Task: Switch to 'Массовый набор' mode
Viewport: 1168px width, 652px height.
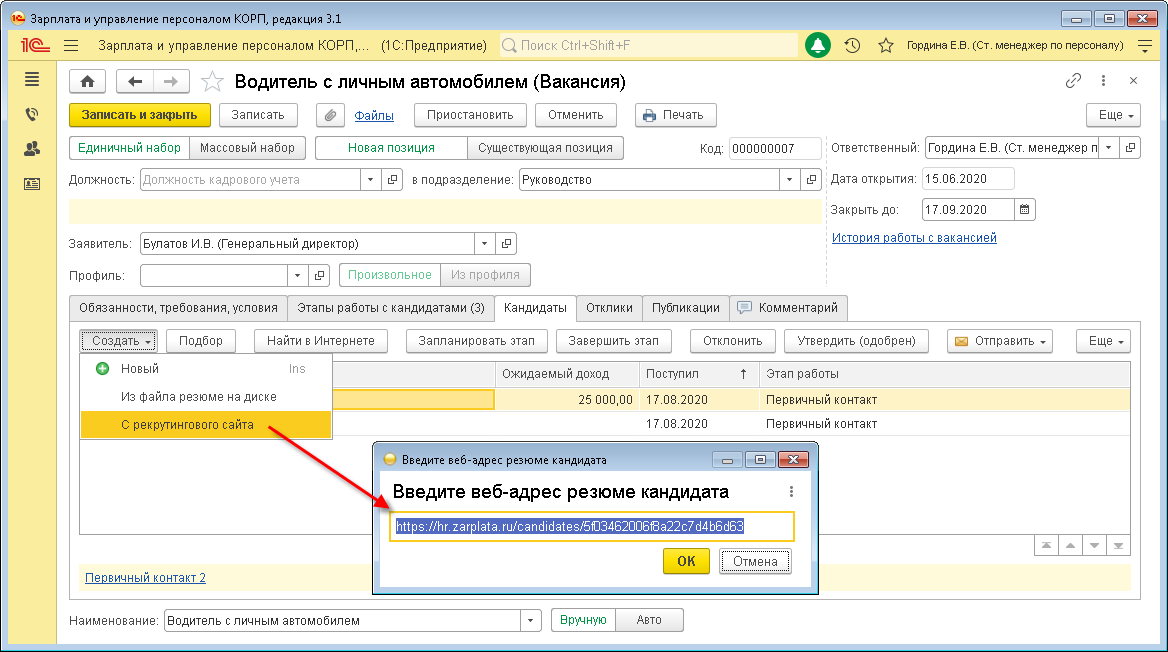Action: click(x=247, y=148)
